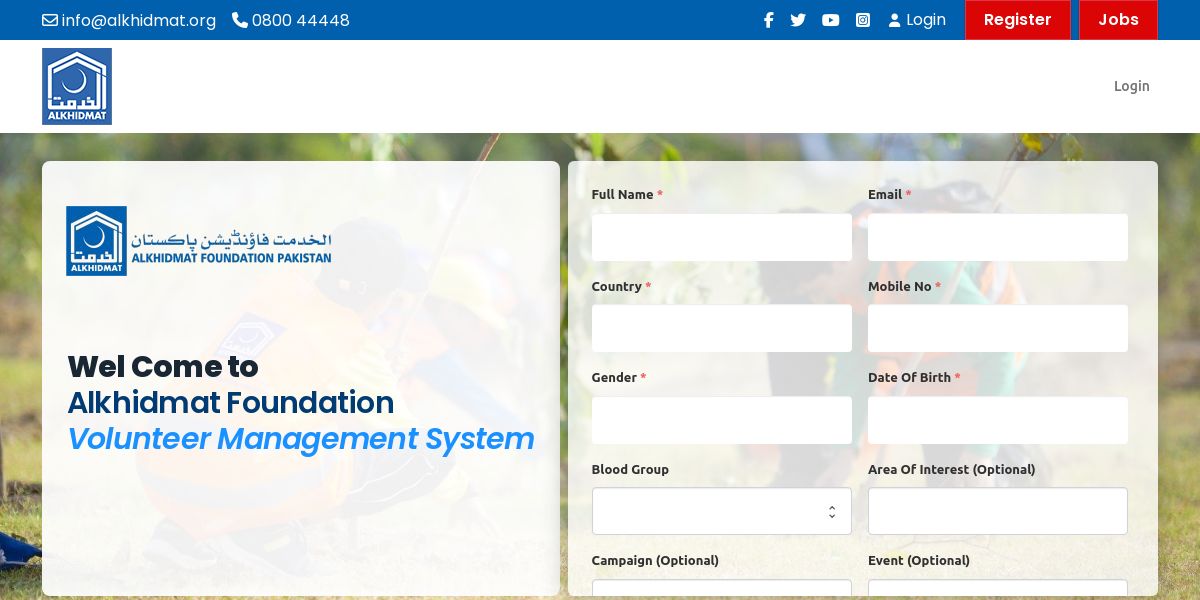Viewport: 1200px width, 600px height.
Task: Click the red Register button
Action: [x=1017, y=20]
